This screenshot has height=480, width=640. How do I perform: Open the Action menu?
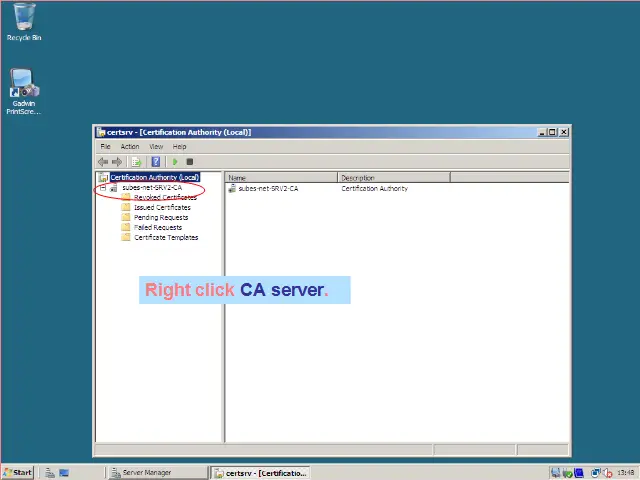tap(130, 146)
